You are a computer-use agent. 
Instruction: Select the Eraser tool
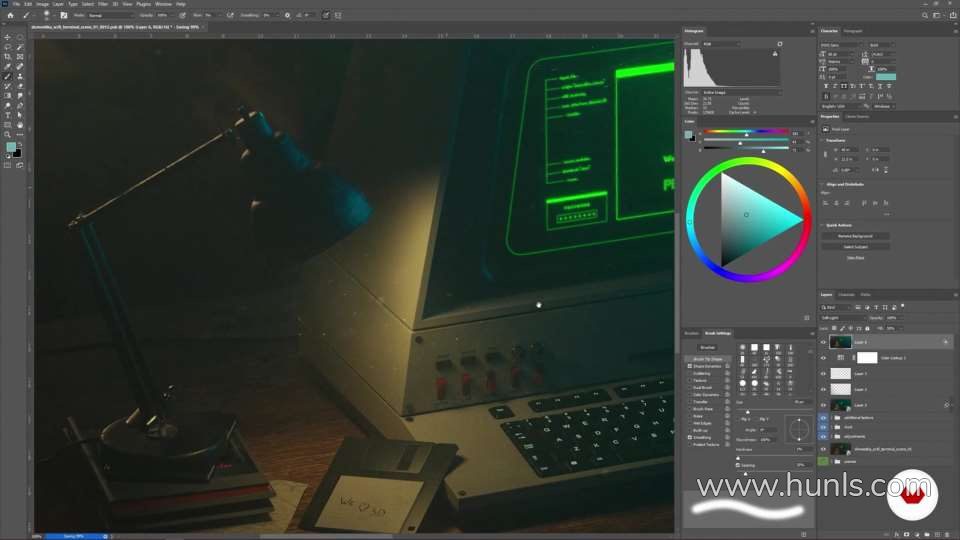pyautogui.click(x=20, y=86)
